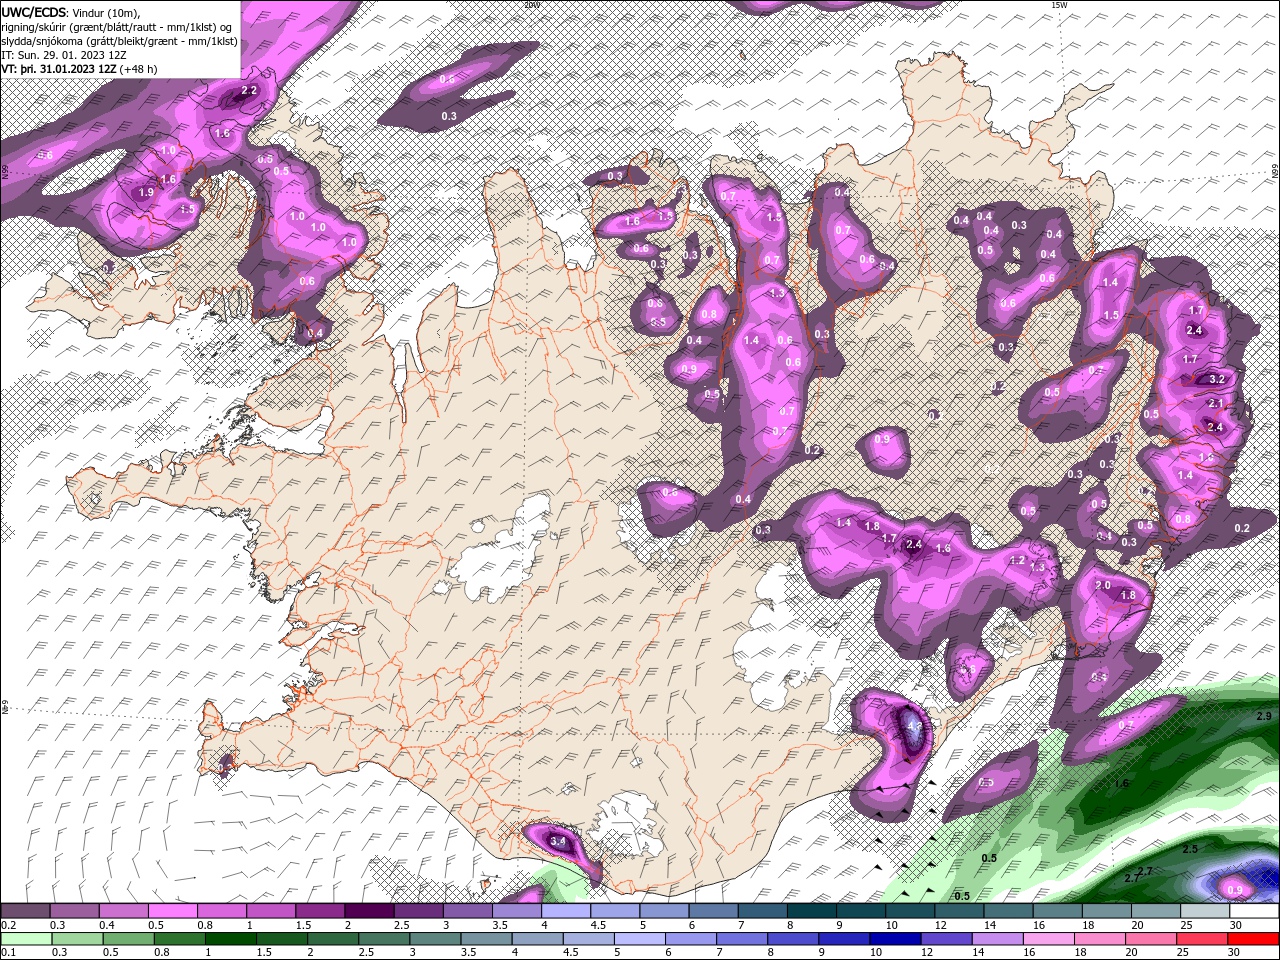Click the 15W longitude label
This screenshot has height=960, width=1280.
pos(1059,5)
